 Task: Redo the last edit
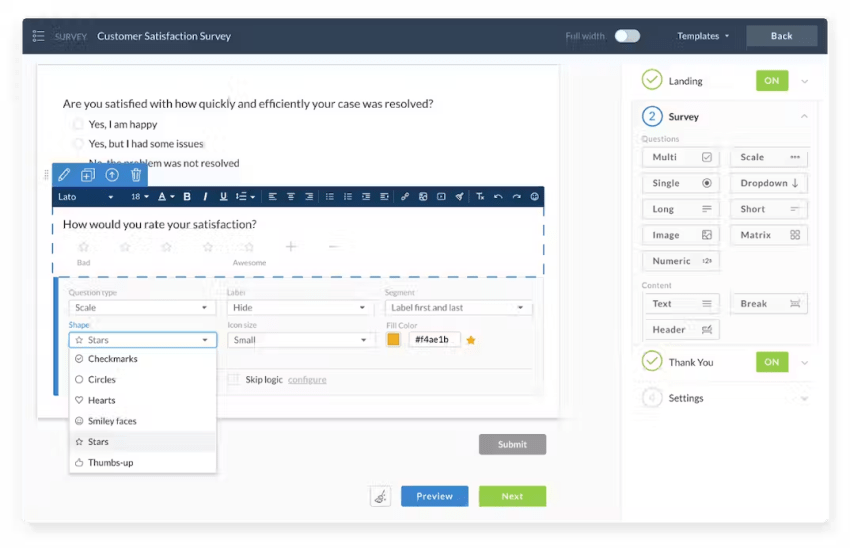click(x=517, y=197)
